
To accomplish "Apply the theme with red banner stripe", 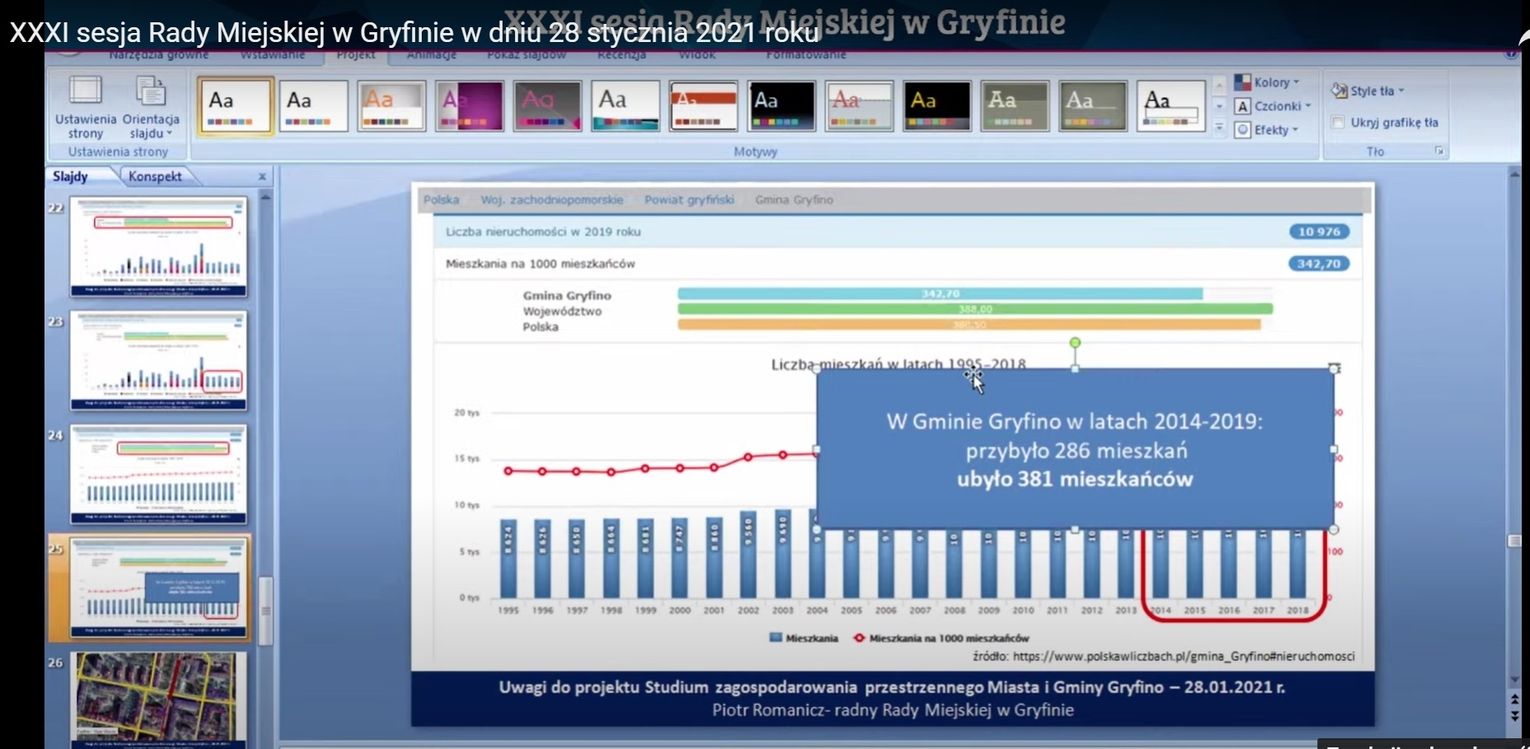I will point(703,105).
